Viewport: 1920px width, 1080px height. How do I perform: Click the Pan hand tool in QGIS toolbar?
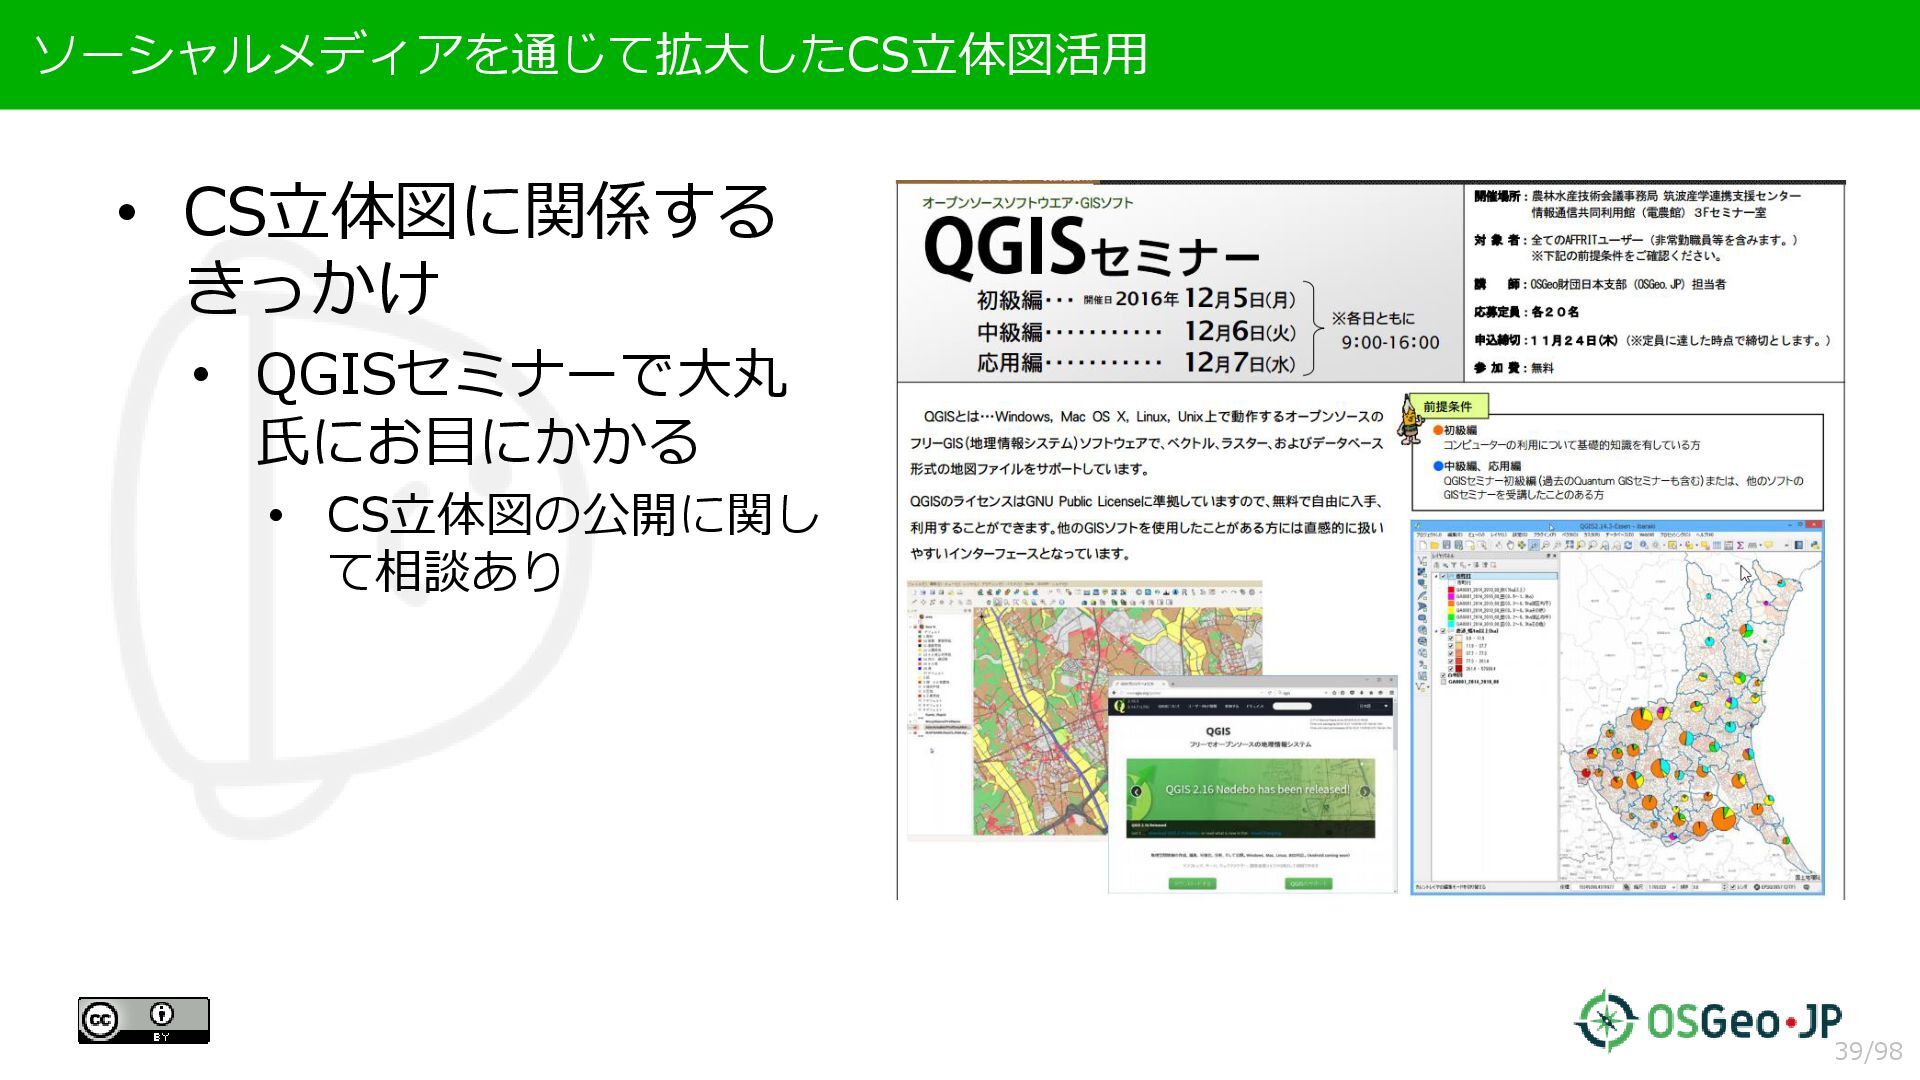click(x=1510, y=545)
